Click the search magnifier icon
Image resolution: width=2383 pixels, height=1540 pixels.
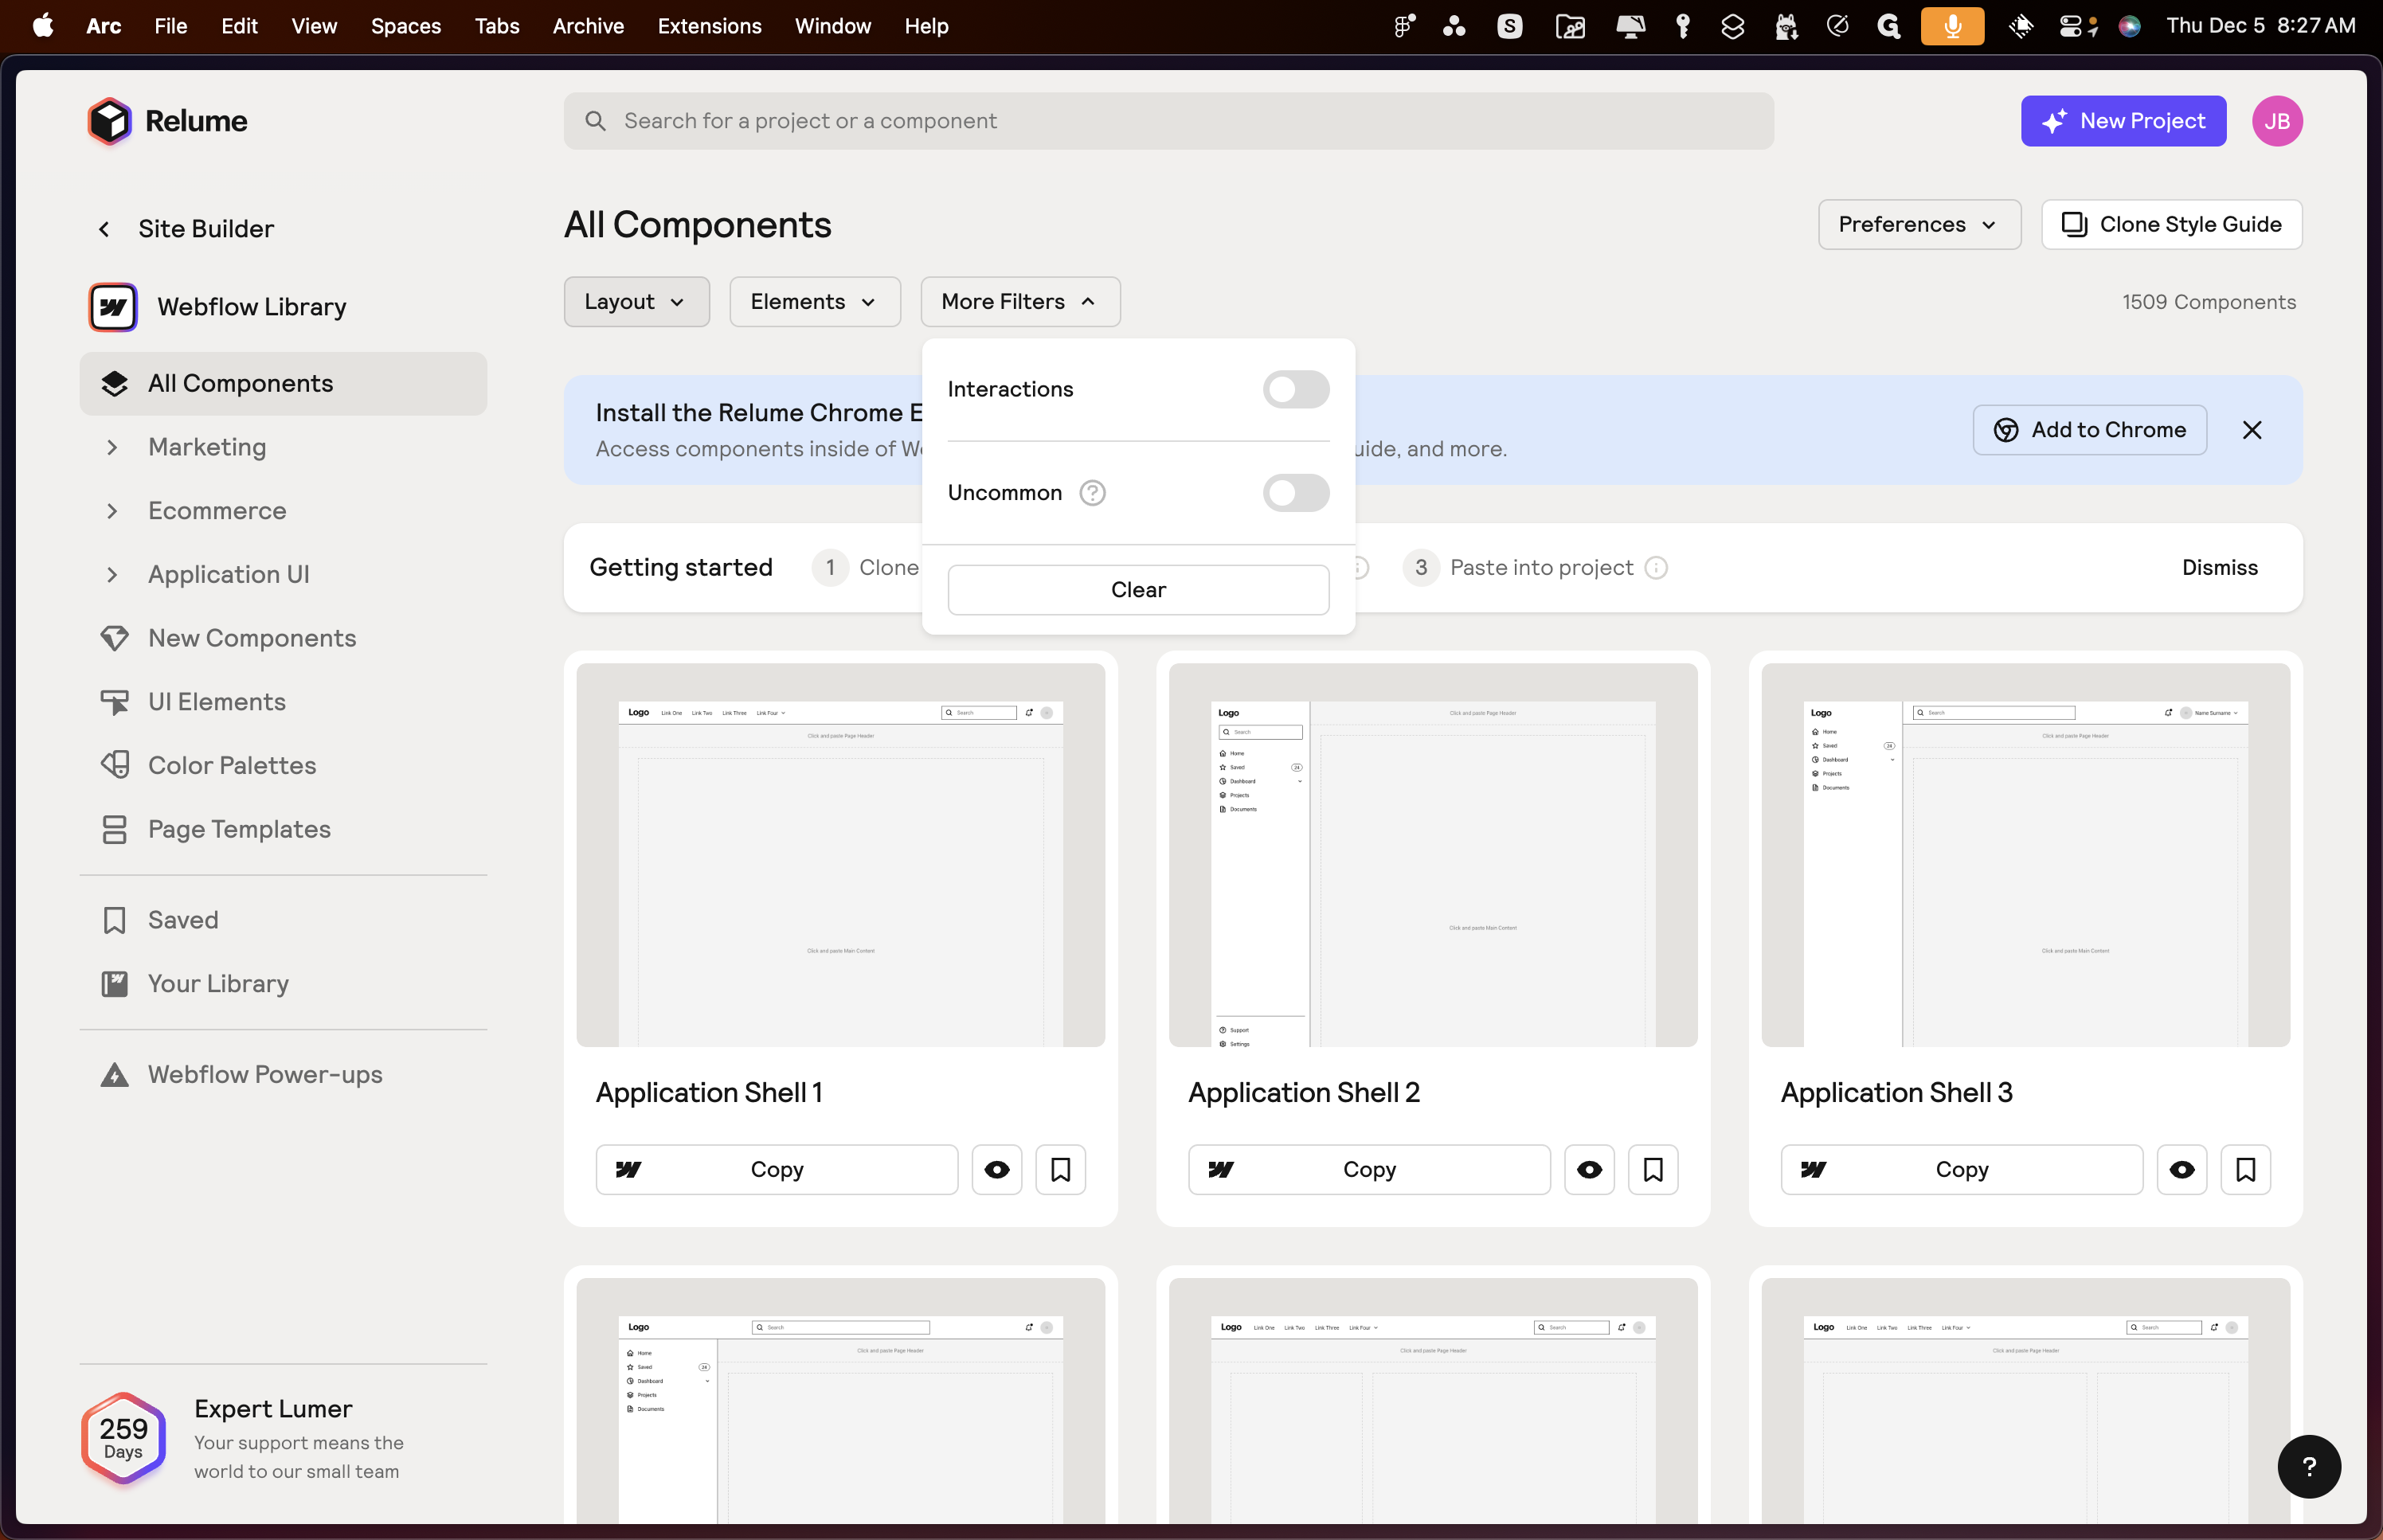(x=595, y=121)
